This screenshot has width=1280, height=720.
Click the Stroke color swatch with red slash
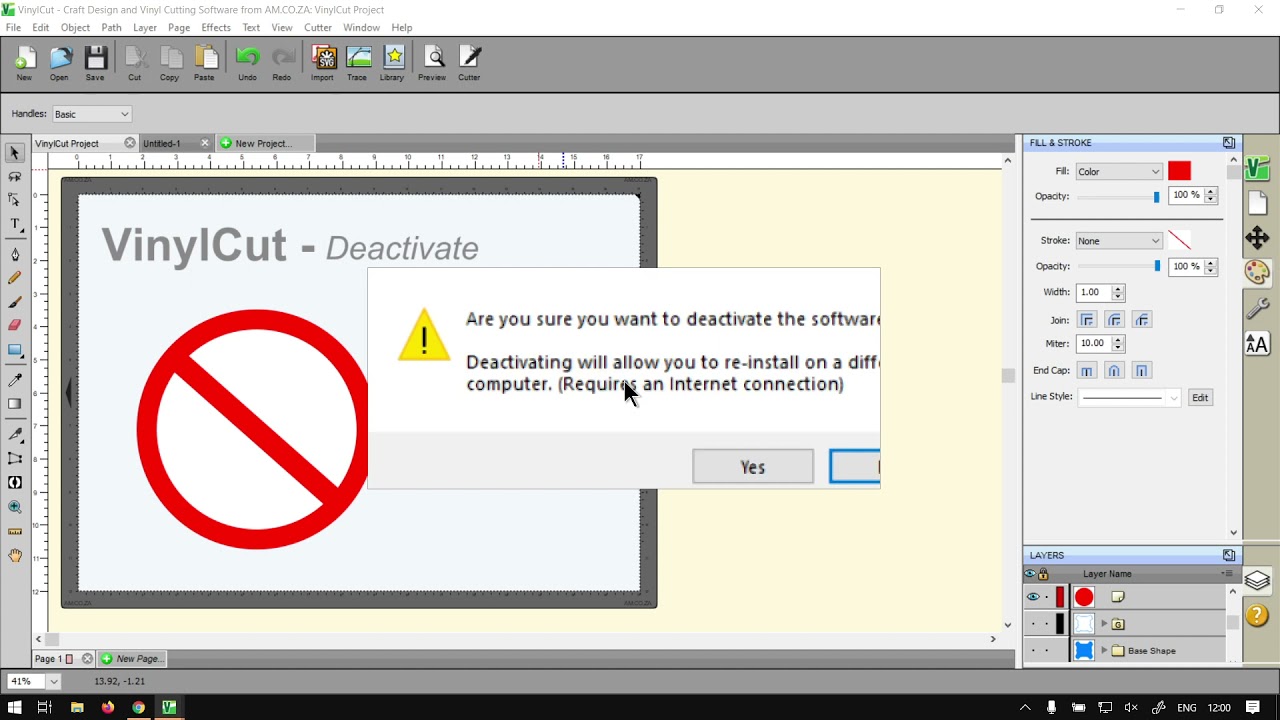[1180, 241]
